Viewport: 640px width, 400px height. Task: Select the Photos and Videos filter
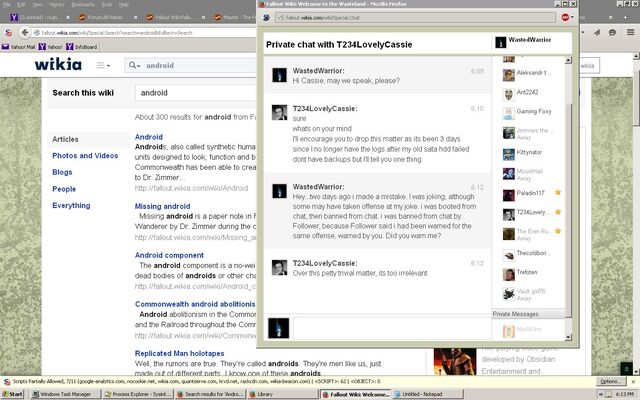(85, 156)
